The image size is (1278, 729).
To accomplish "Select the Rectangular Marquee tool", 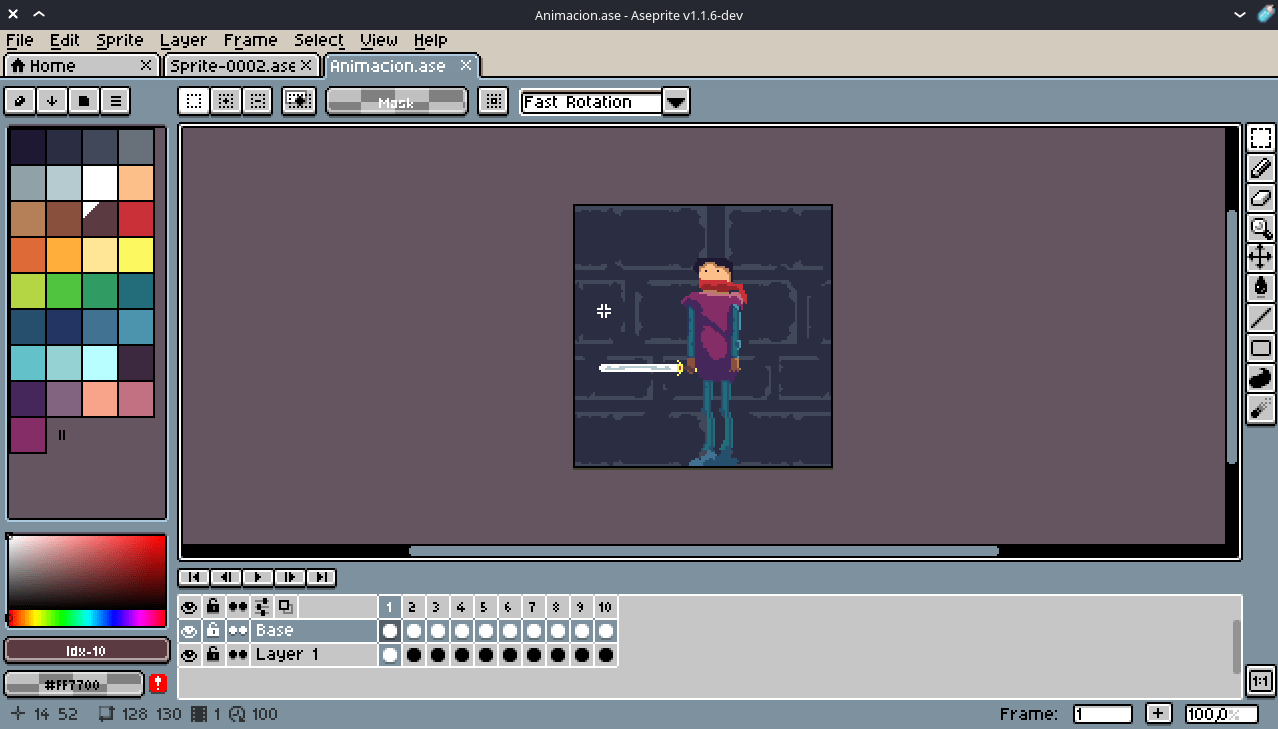I will (x=1260, y=138).
